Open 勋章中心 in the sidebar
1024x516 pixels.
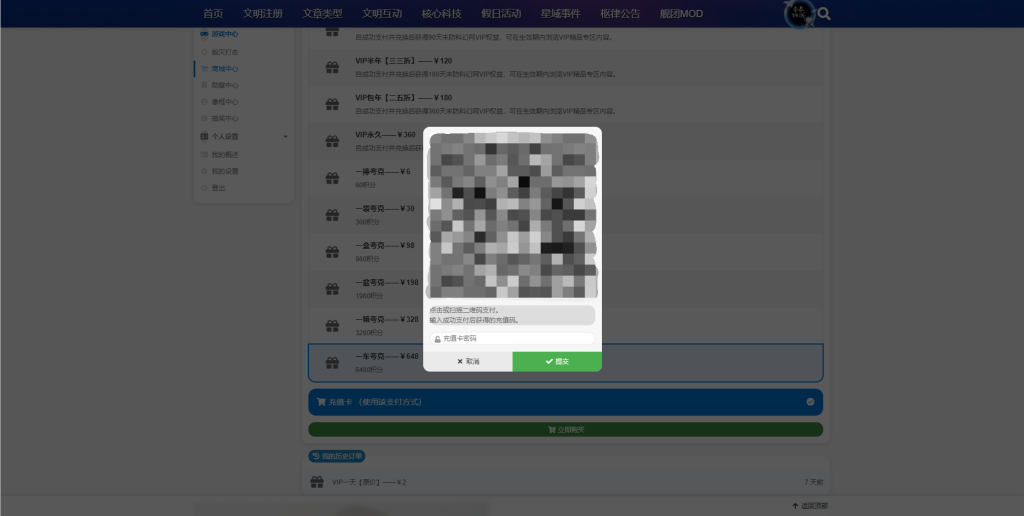(225, 85)
